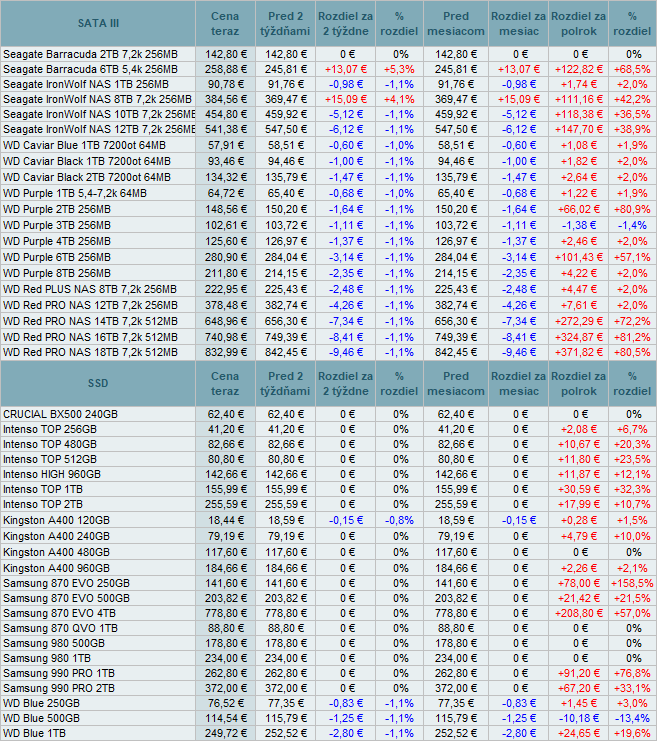The image size is (657, 741).
Task: Click the two-week percentage -0,8%
Action: [399, 521]
